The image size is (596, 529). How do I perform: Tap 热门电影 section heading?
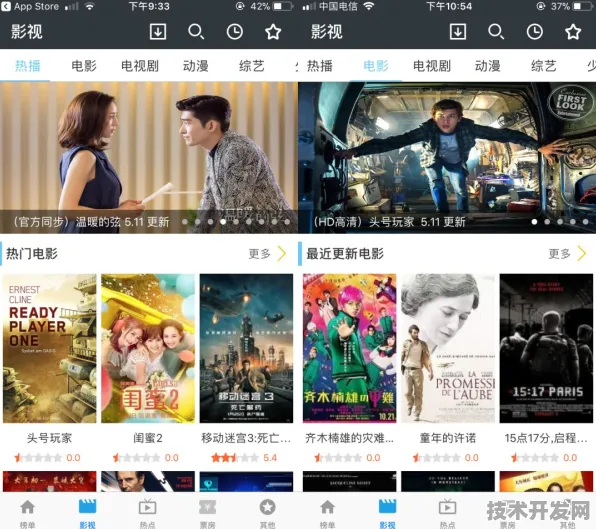[x=32, y=253]
